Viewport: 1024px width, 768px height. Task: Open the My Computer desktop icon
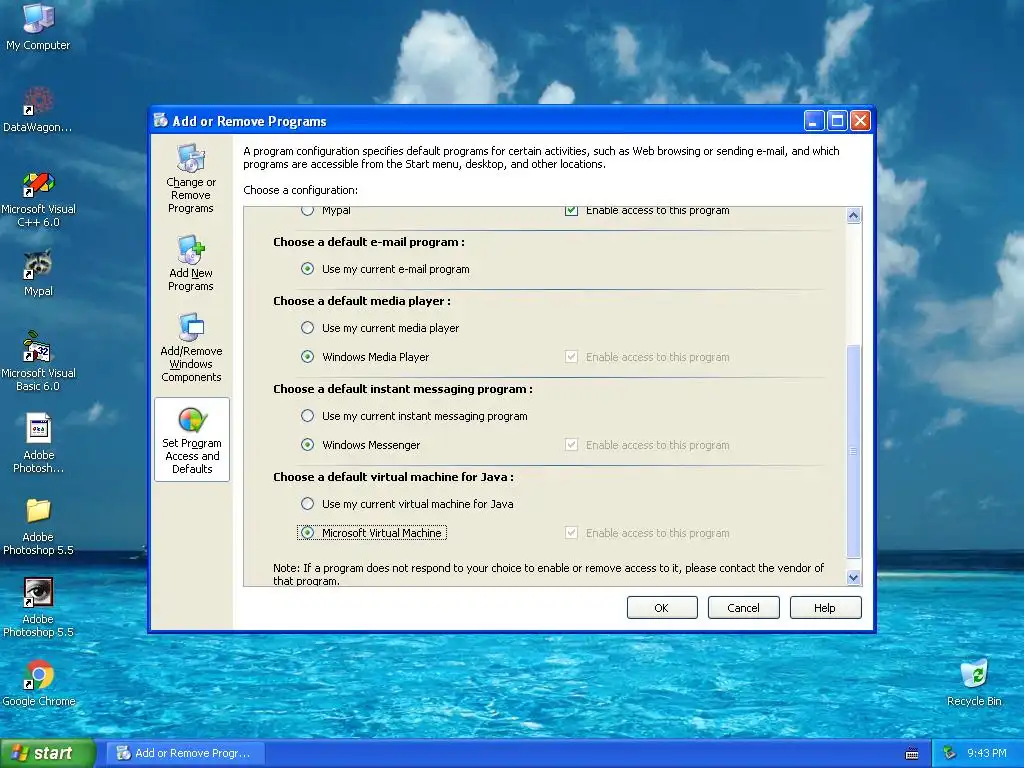tap(38, 26)
